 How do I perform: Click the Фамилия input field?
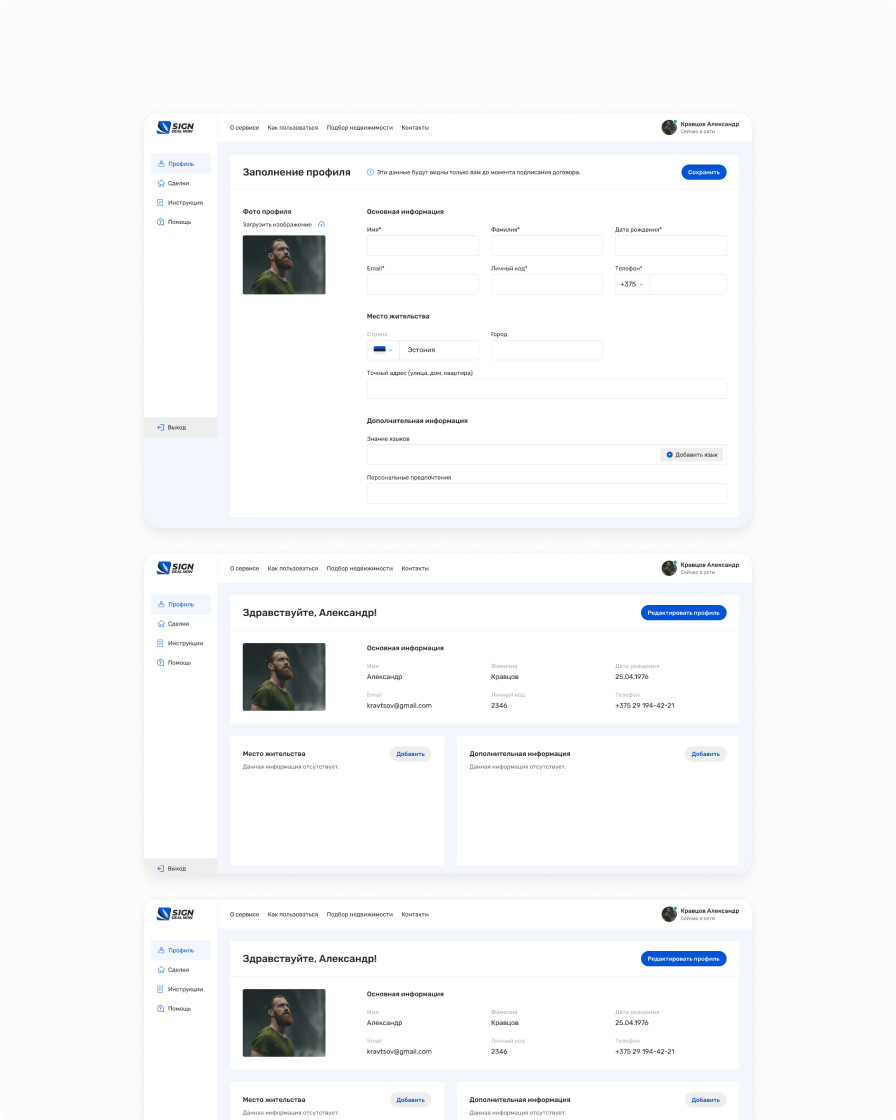click(547, 246)
